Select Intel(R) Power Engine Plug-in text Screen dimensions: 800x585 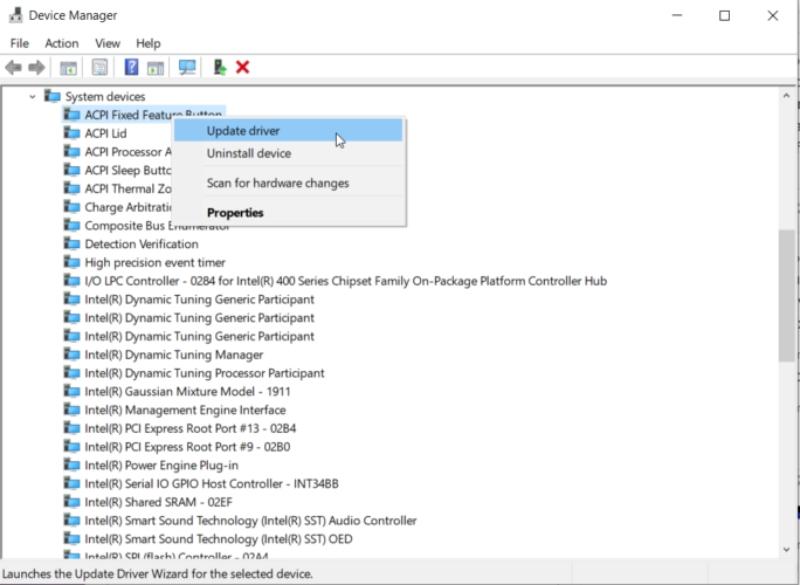161,465
